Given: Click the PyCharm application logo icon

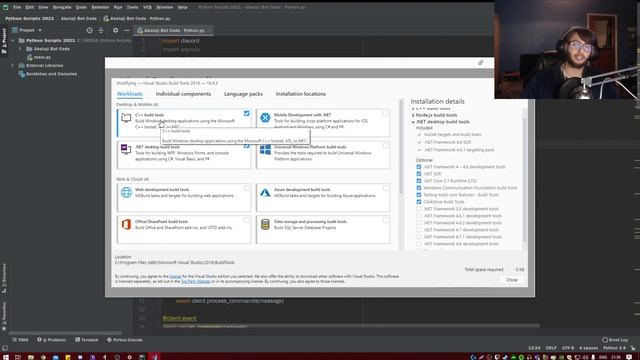Looking at the screenshot, I should click(x=6, y=7).
